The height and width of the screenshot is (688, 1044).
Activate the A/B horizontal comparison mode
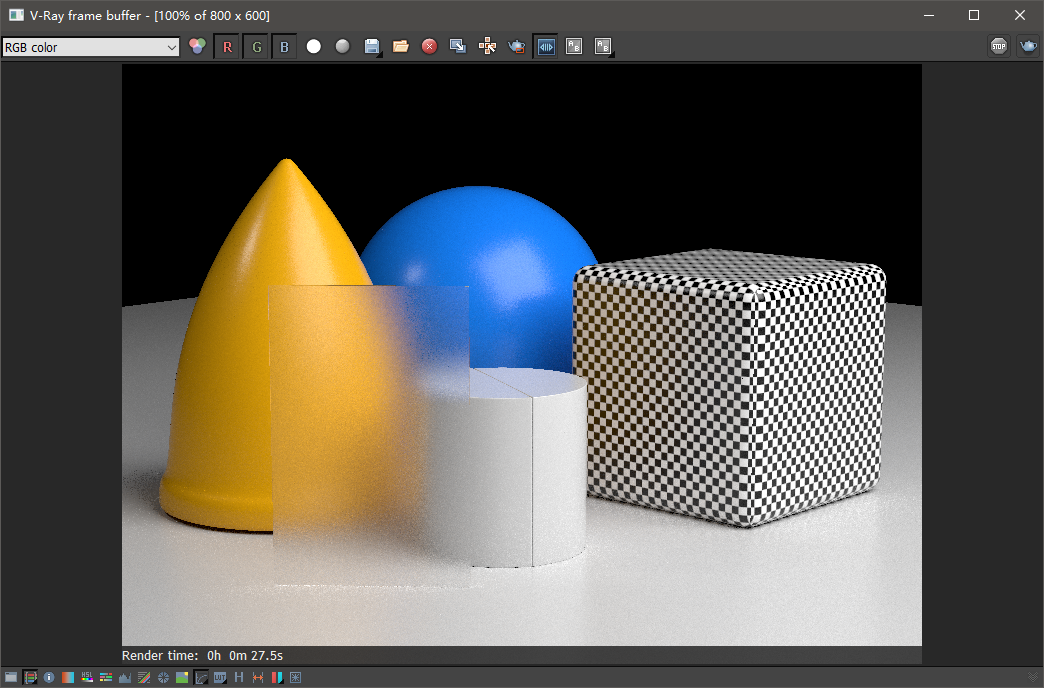(x=546, y=46)
